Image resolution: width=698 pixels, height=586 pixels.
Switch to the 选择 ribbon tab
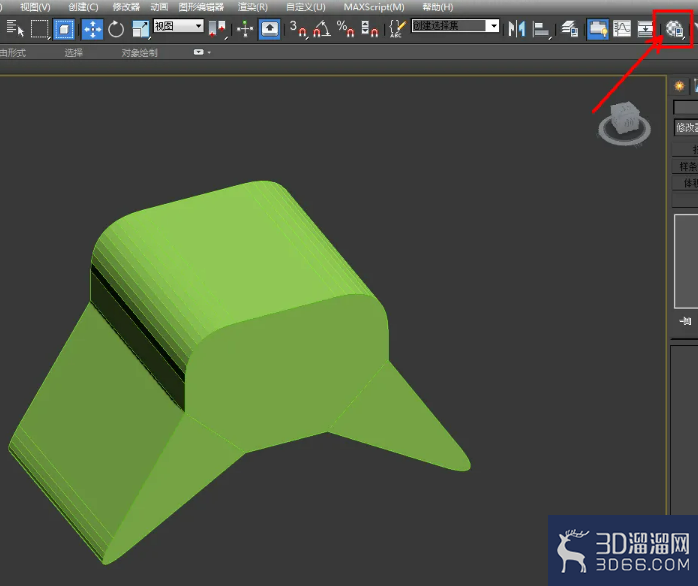point(73,53)
